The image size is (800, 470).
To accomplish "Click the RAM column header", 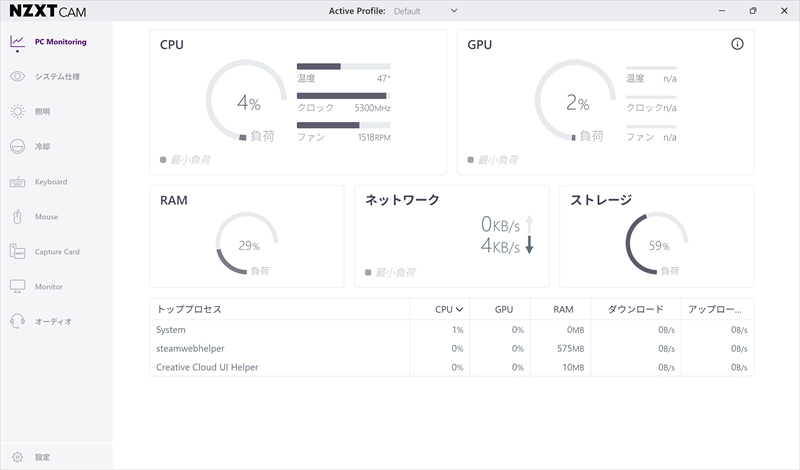I will click(562, 310).
